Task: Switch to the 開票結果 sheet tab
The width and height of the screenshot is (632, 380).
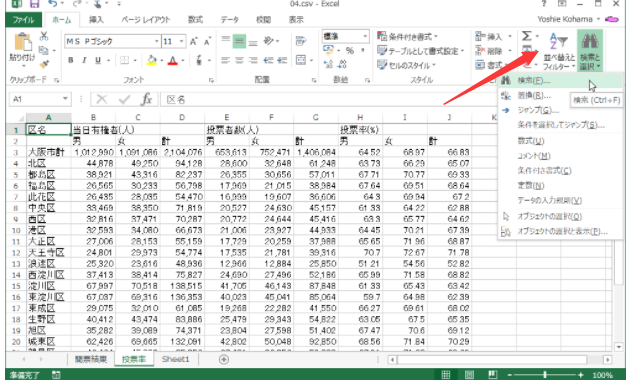Action: (91, 359)
